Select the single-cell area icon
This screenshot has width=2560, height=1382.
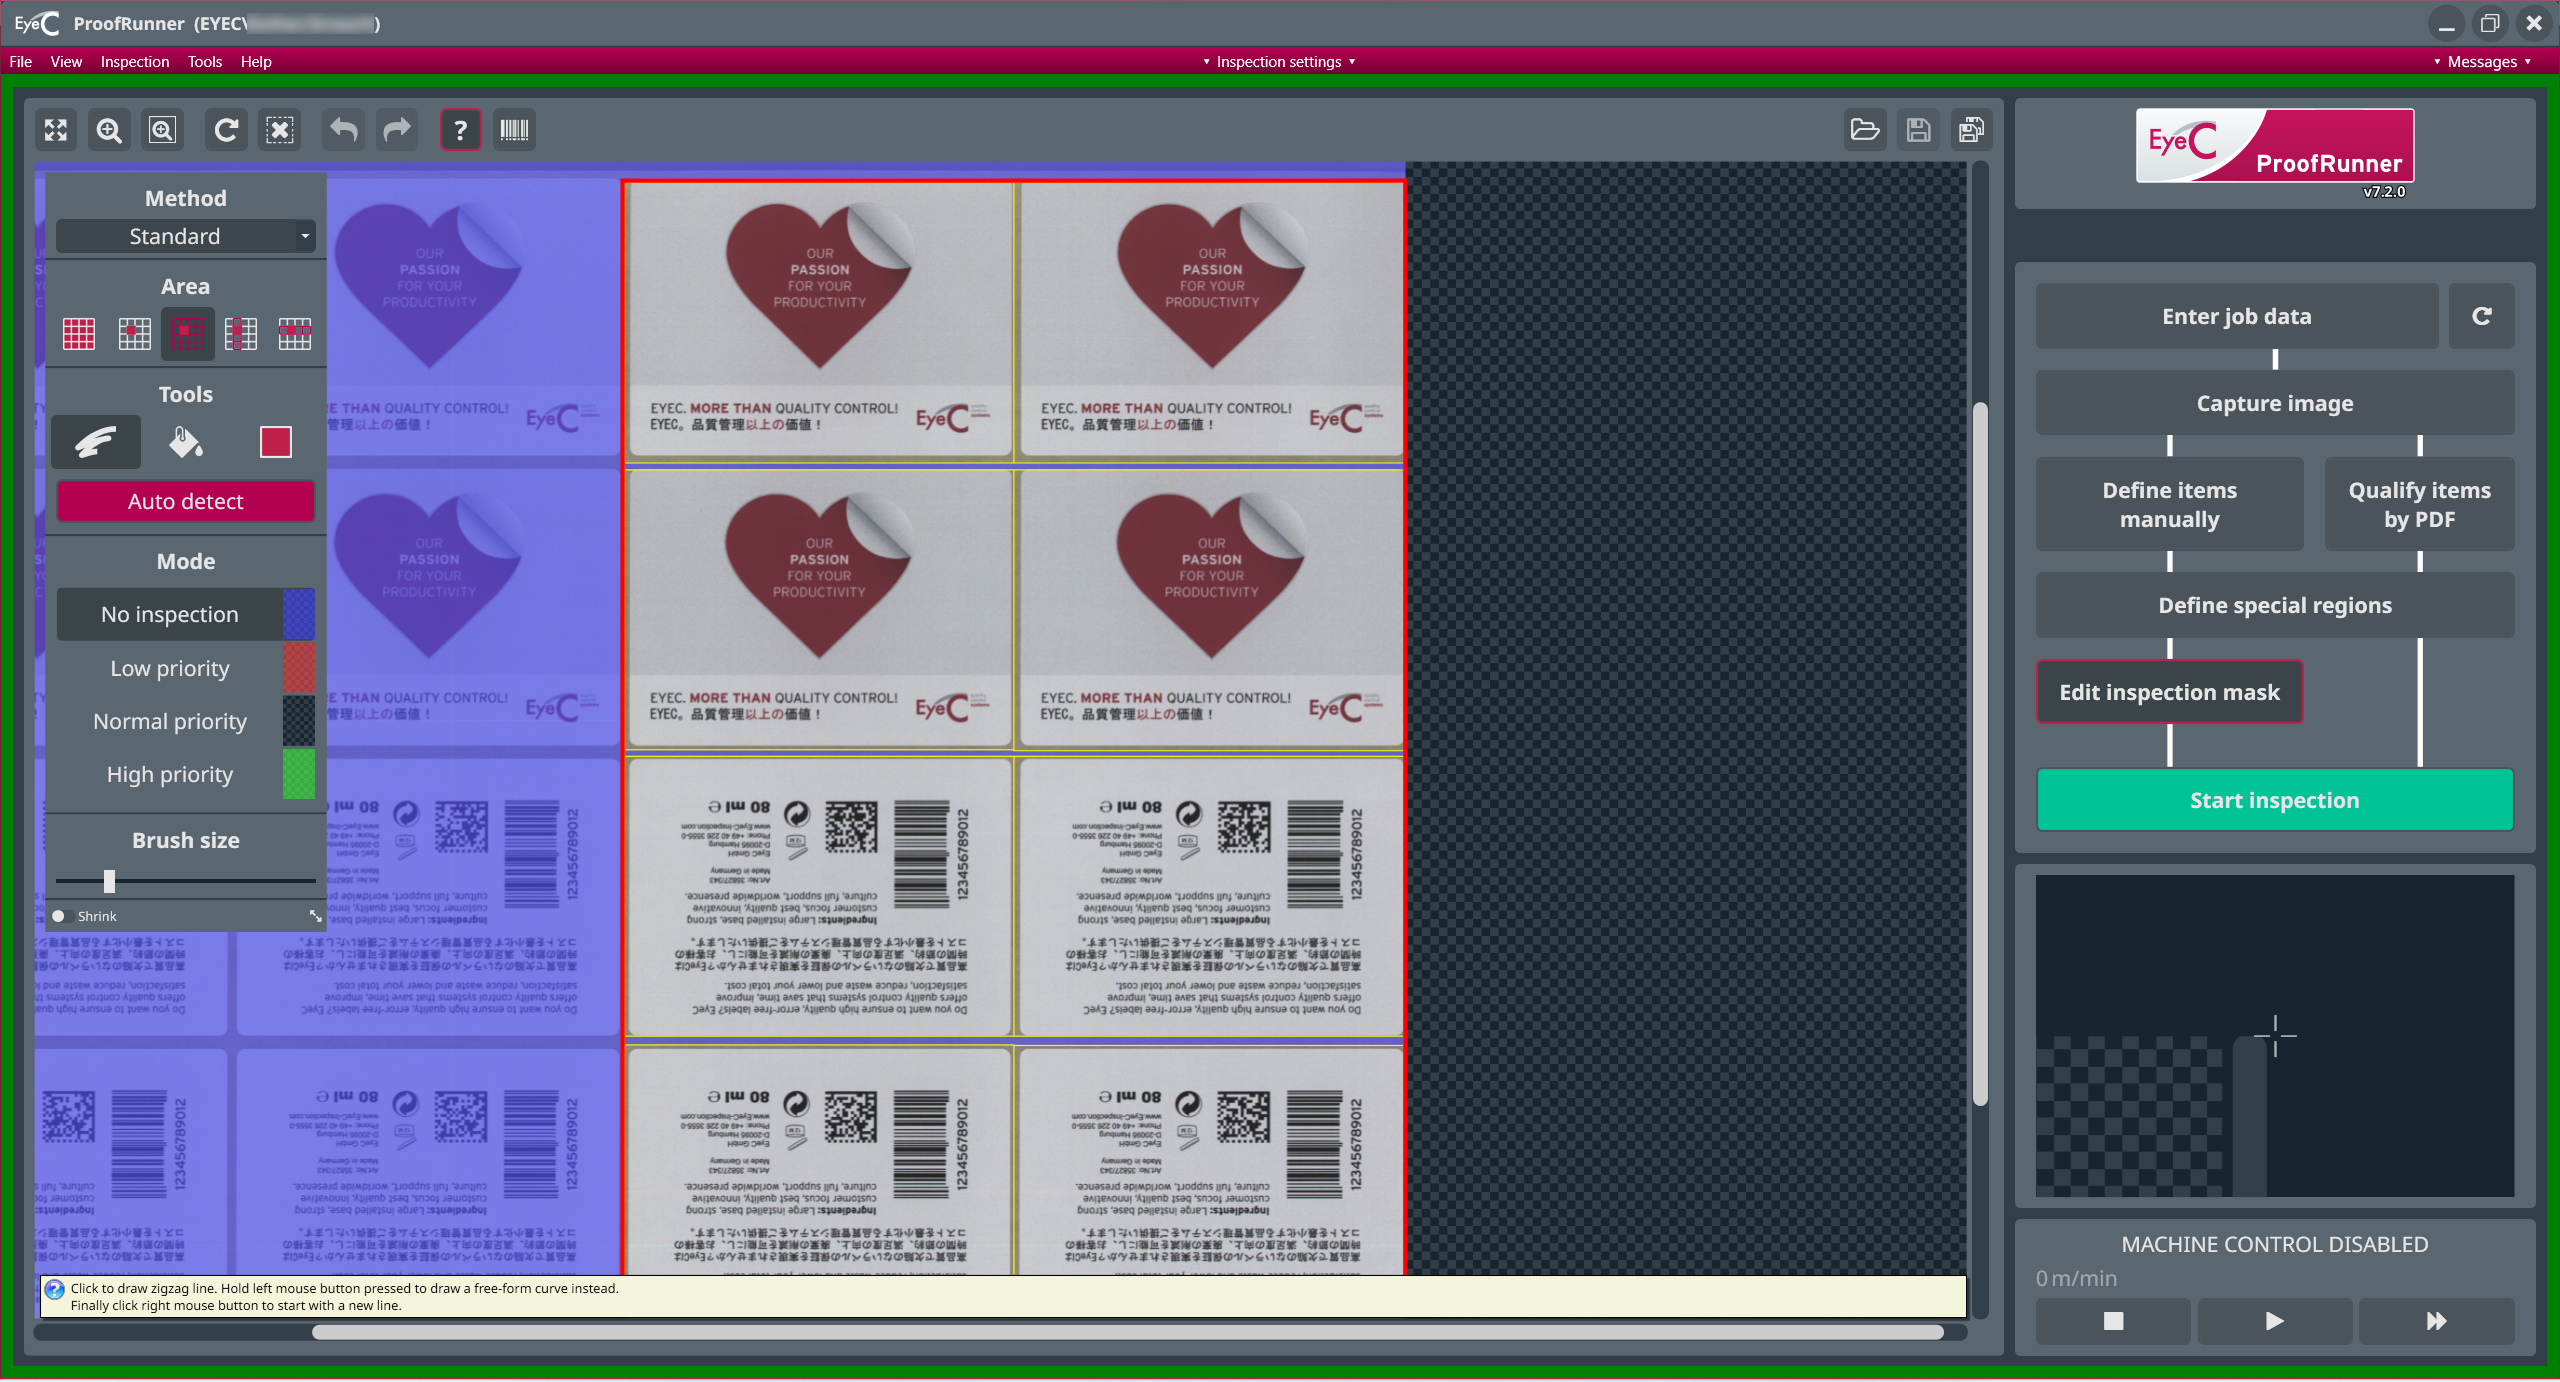[x=134, y=333]
